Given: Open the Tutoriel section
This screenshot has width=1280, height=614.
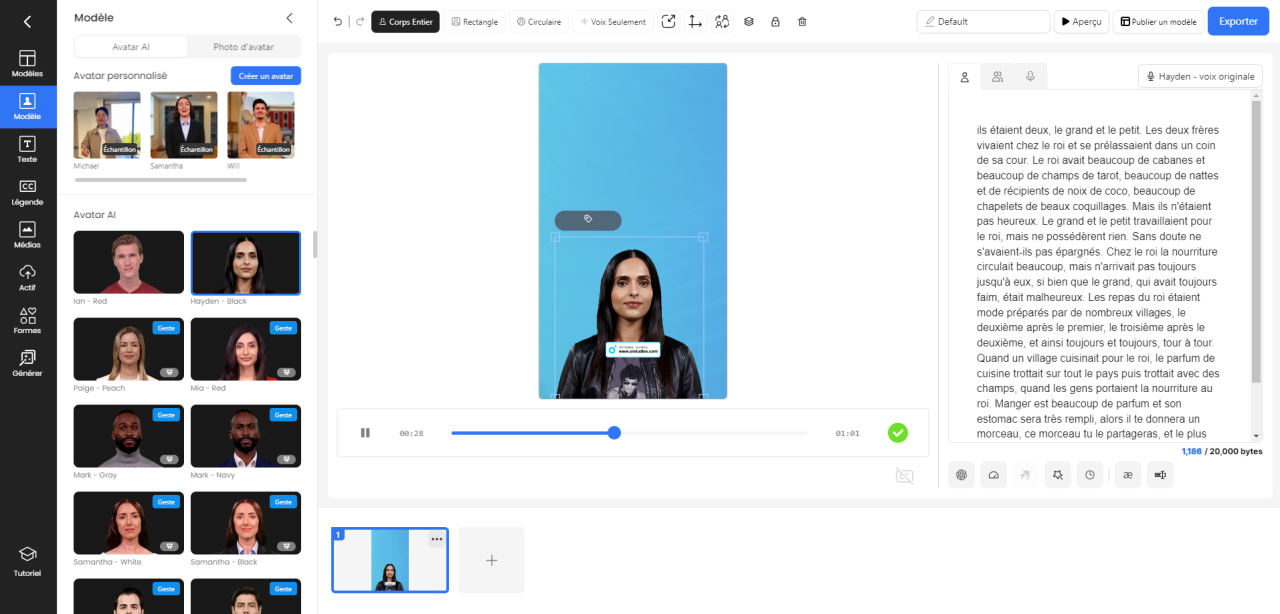Looking at the screenshot, I should click(28, 561).
